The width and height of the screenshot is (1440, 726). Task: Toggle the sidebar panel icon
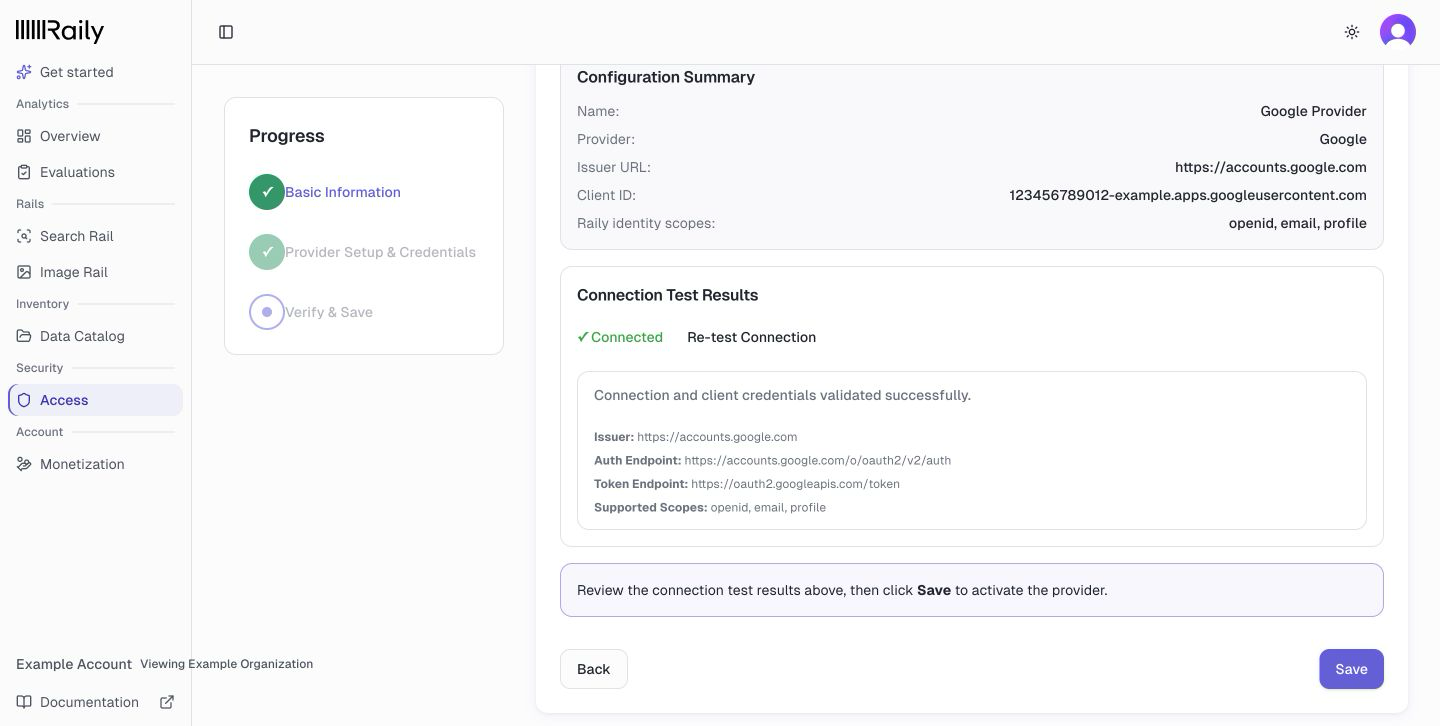tap(226, 32)
